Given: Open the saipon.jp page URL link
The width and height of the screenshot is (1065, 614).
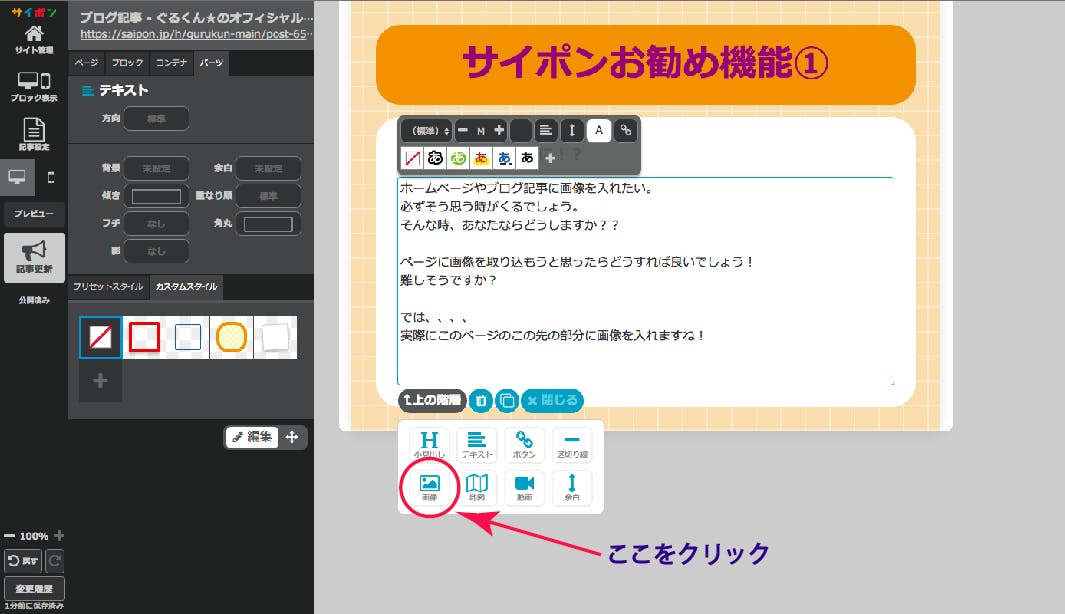Looking at the screenshot, I should click(x=196, y=34).
